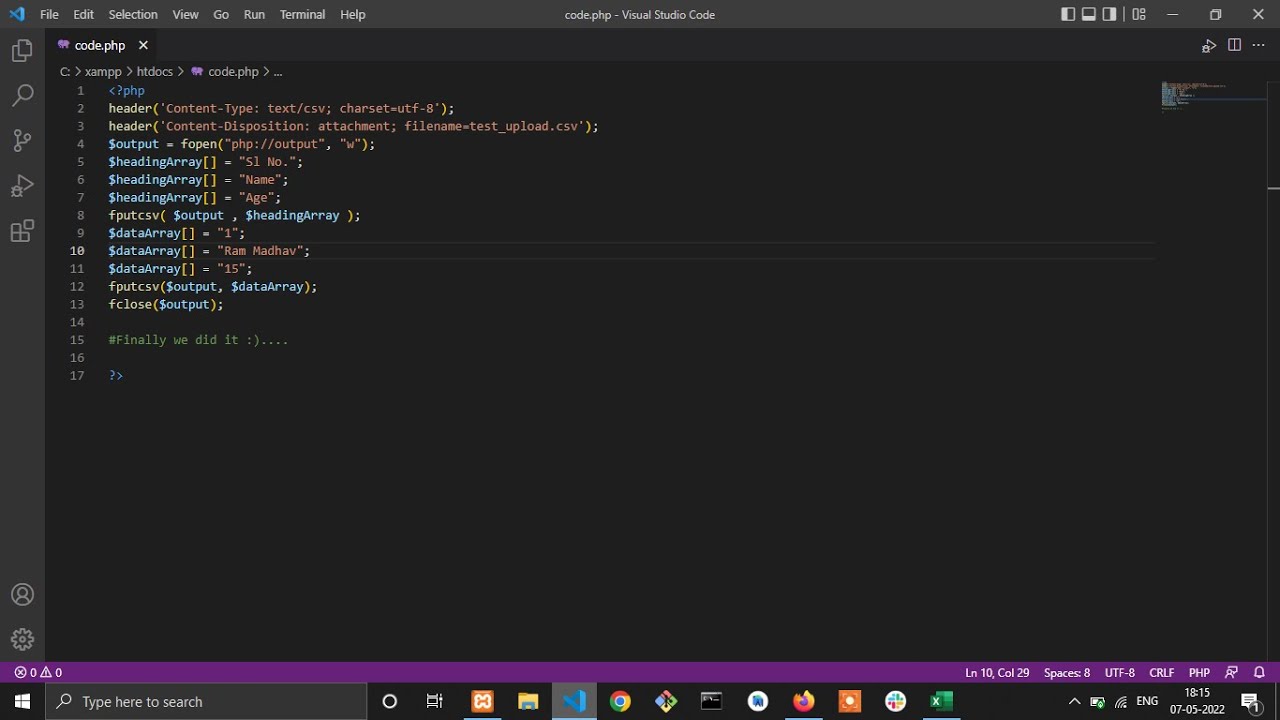Image resolution: width=1280 pixels, height=720 pixels.
Task: Open the Go menu
Action: 221,14
